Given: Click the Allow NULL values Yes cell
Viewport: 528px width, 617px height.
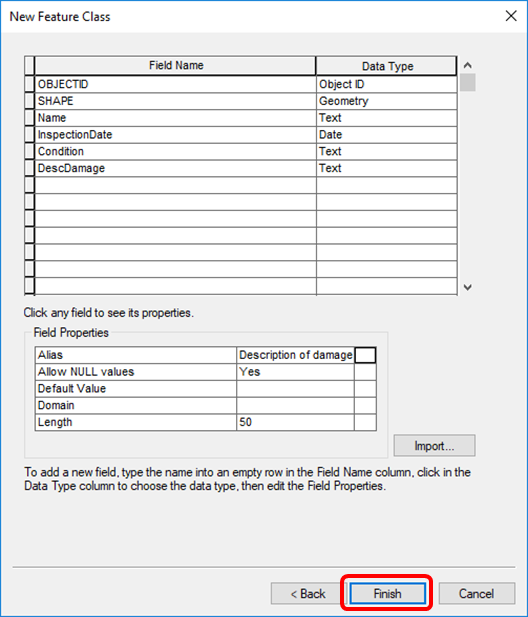Looking at the screenshot, I should (295, 372).
